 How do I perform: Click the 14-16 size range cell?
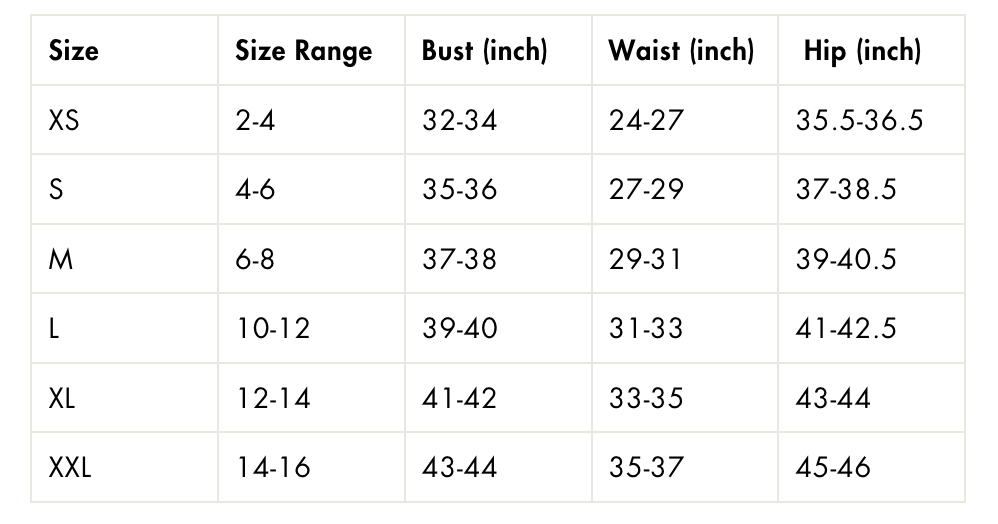click(x=273, y=467)
